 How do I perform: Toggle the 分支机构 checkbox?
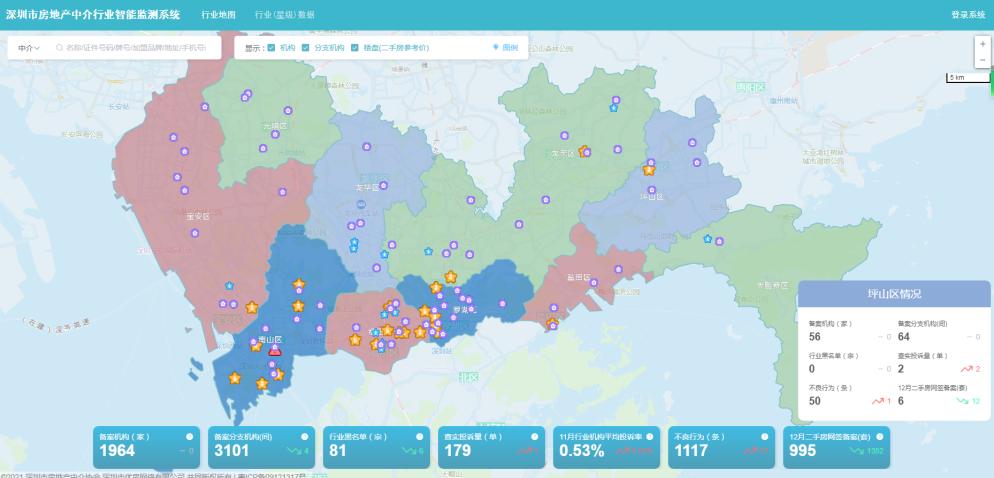[306, 47]
